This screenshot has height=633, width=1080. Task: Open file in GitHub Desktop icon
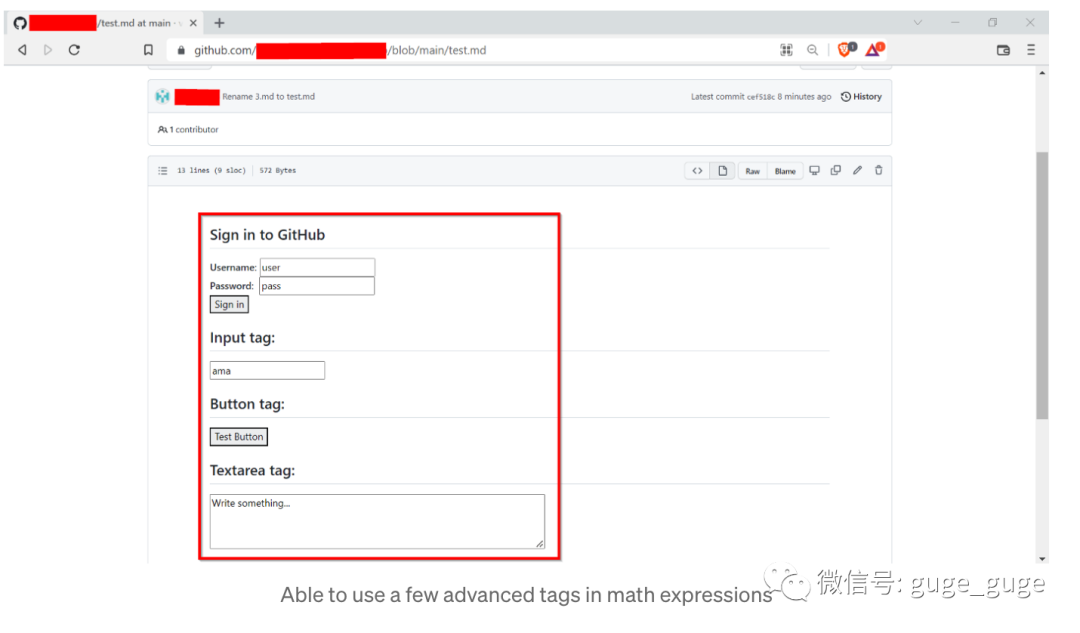tap(814, 170)
